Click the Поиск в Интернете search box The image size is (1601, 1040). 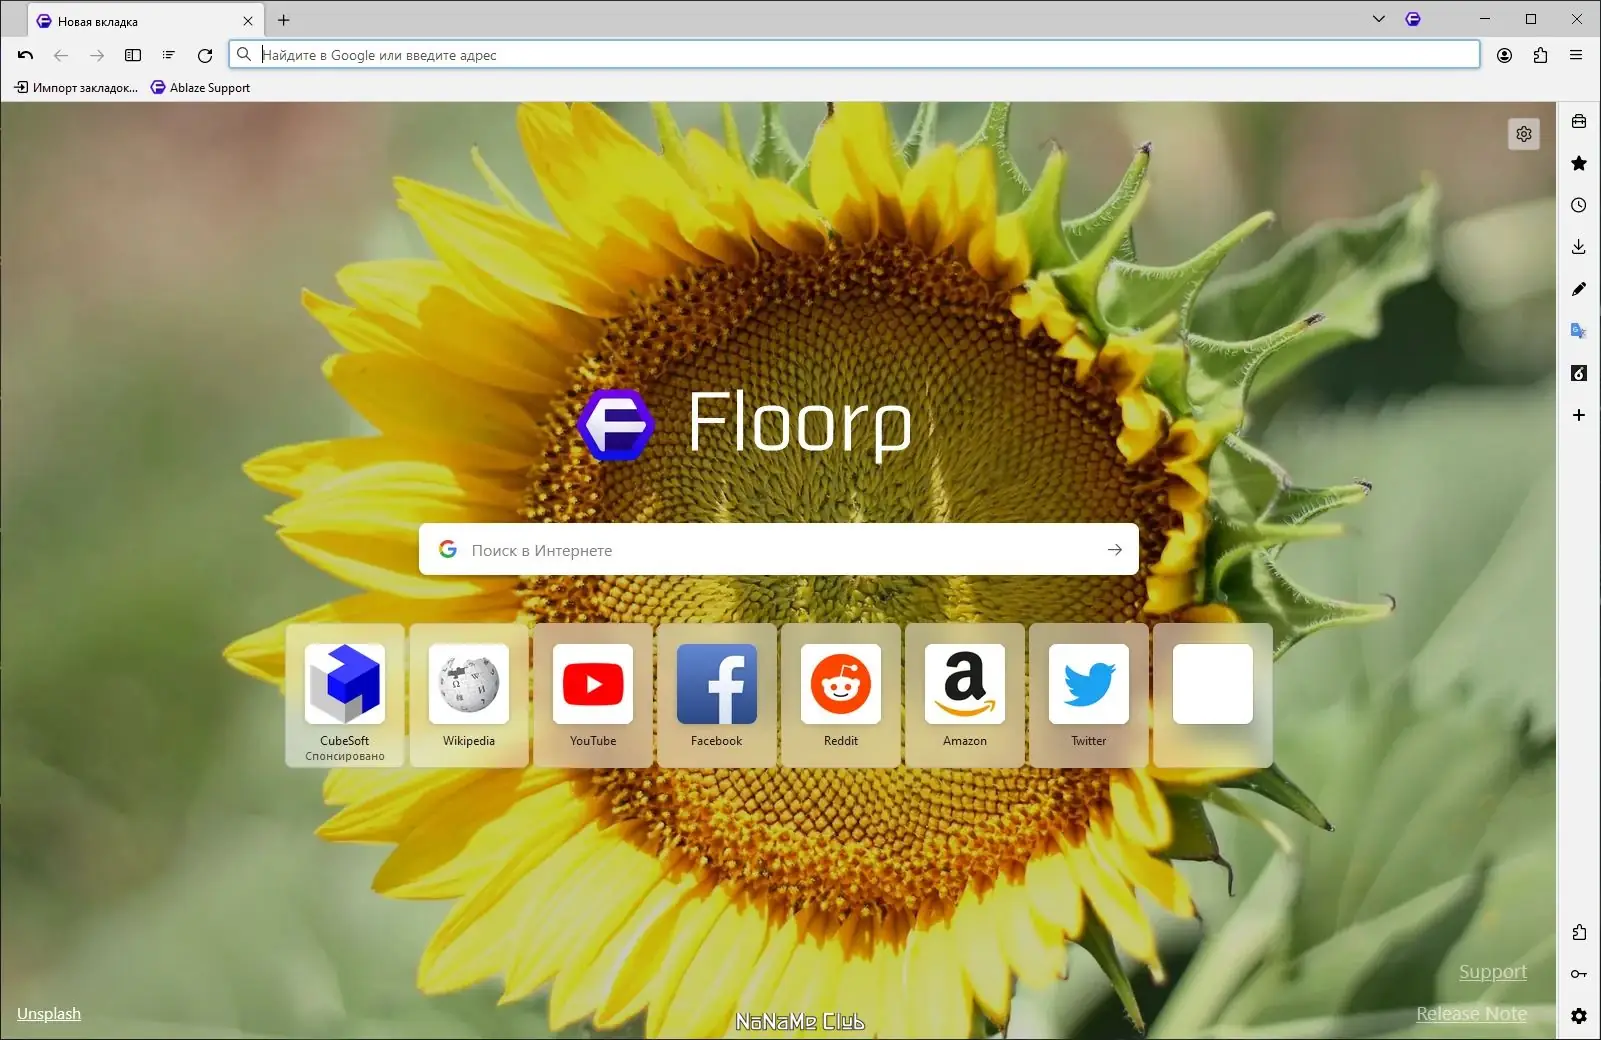tap(779, 550)
